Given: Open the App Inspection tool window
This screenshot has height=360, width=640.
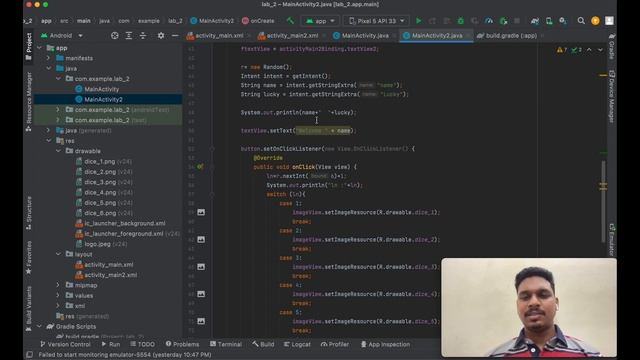Looking at the screenshot, I should pos(385,344).
